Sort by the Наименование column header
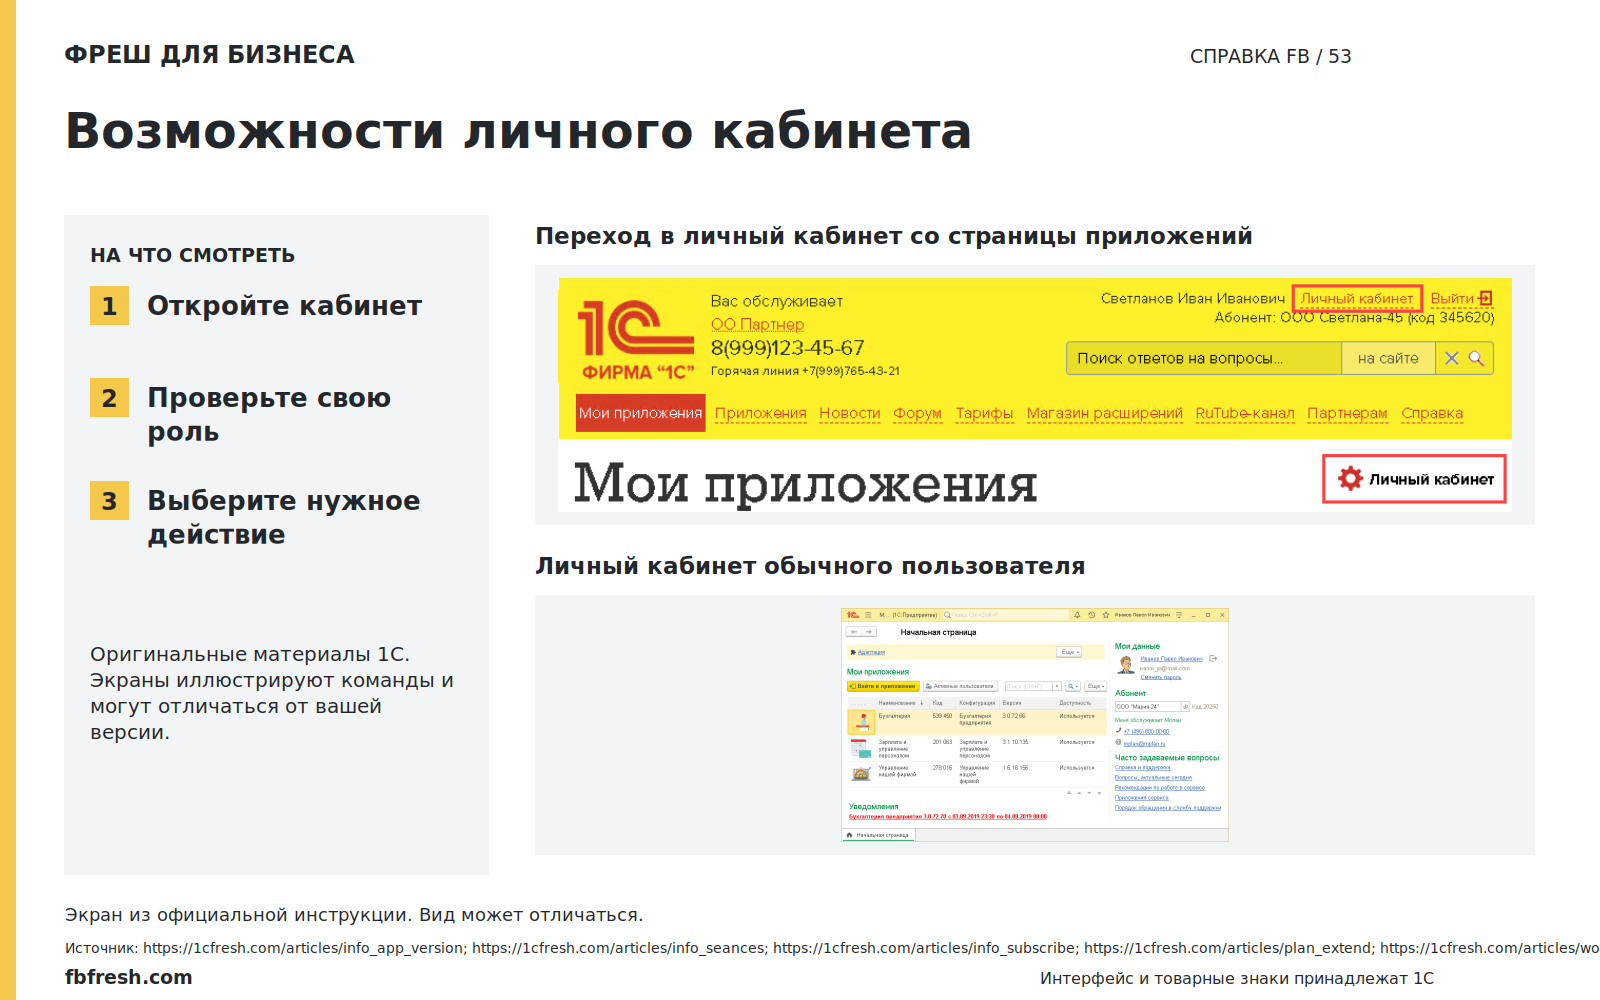 point(902,703)
